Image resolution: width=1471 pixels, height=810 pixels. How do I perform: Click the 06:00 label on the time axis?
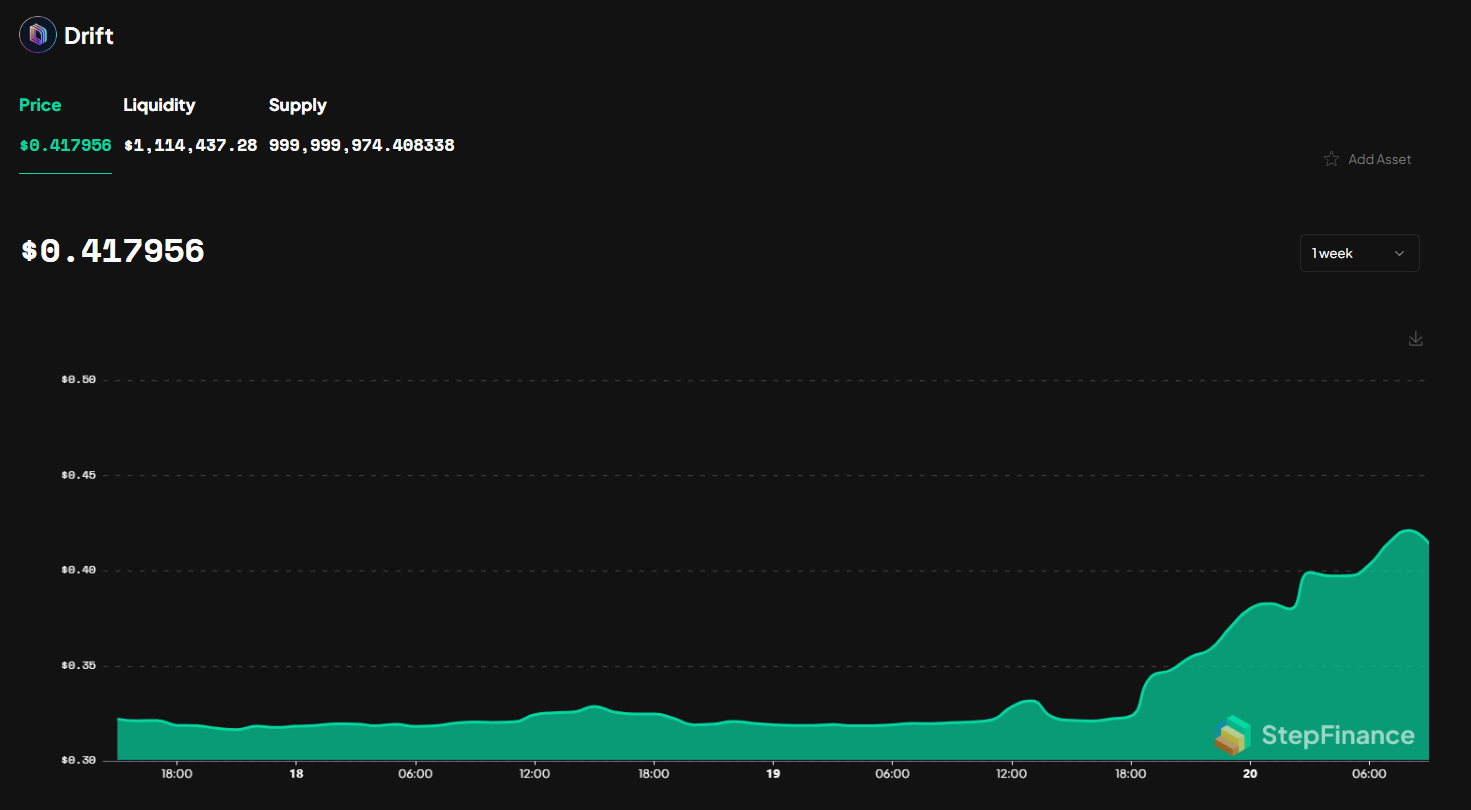(x=1370, y=773)
